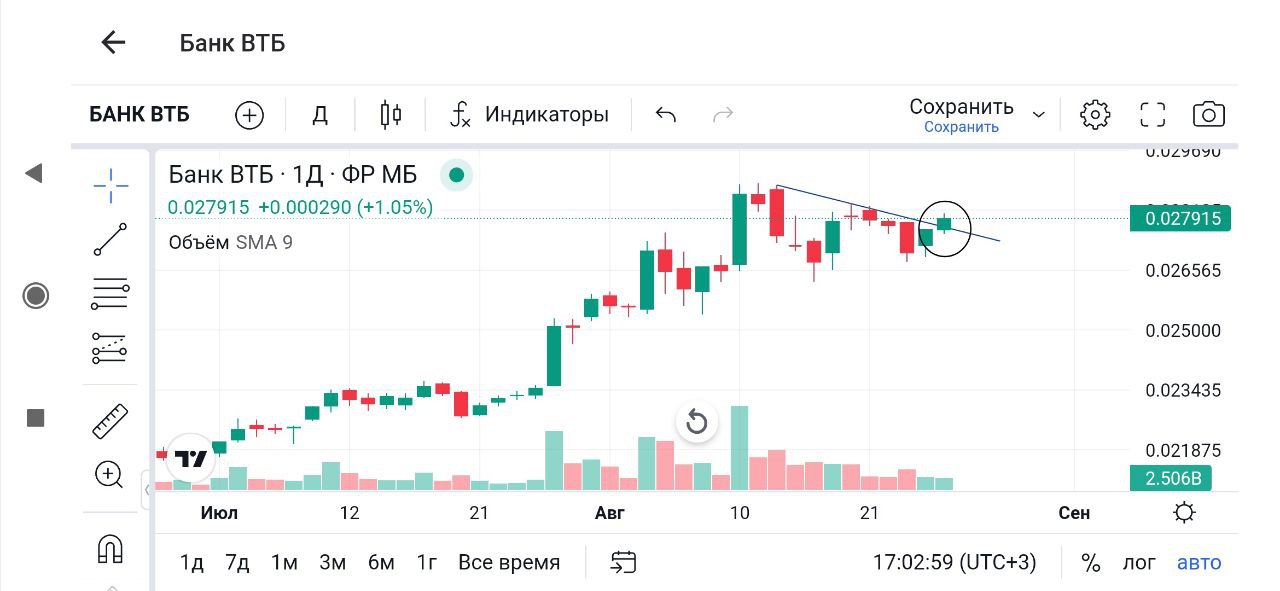Select the trend line drawing tool
This screenshot has height=591, width=1280.
click(110, 240)
